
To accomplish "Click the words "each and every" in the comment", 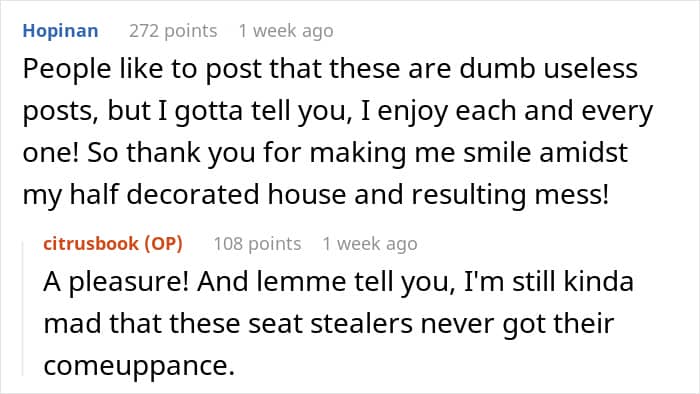I will click(554, 111).
